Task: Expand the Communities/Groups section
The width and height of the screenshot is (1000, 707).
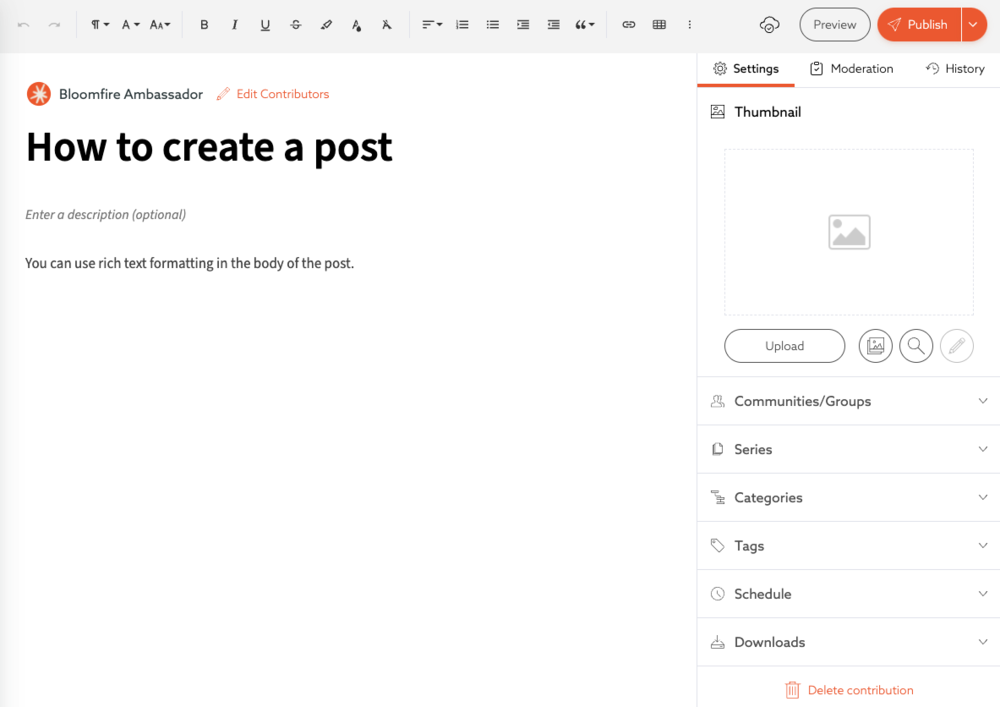Action: pos(849,402)
